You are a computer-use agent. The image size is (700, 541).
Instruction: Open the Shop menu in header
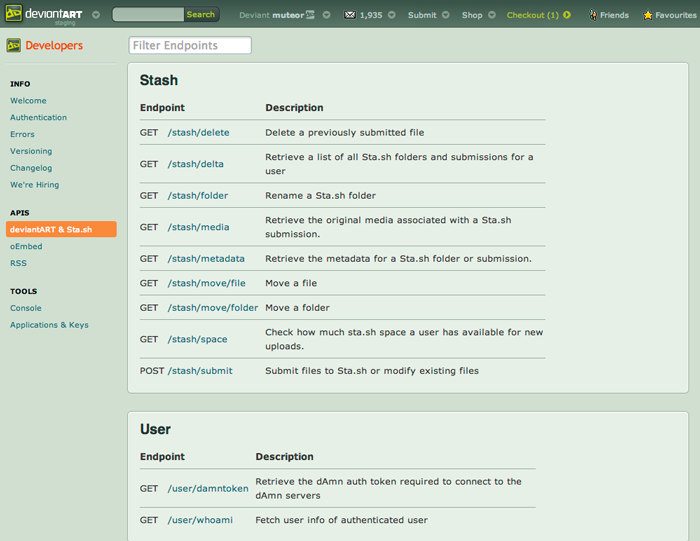pos(472,15)
